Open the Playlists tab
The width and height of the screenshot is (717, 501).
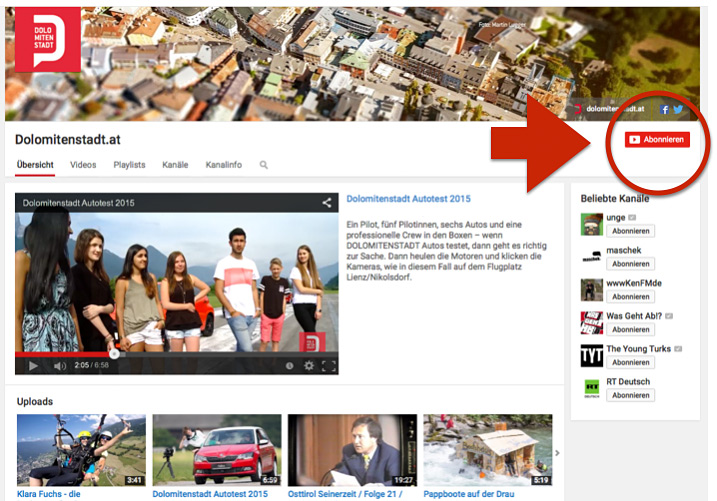pyautogui.click(x=129, y=165)
